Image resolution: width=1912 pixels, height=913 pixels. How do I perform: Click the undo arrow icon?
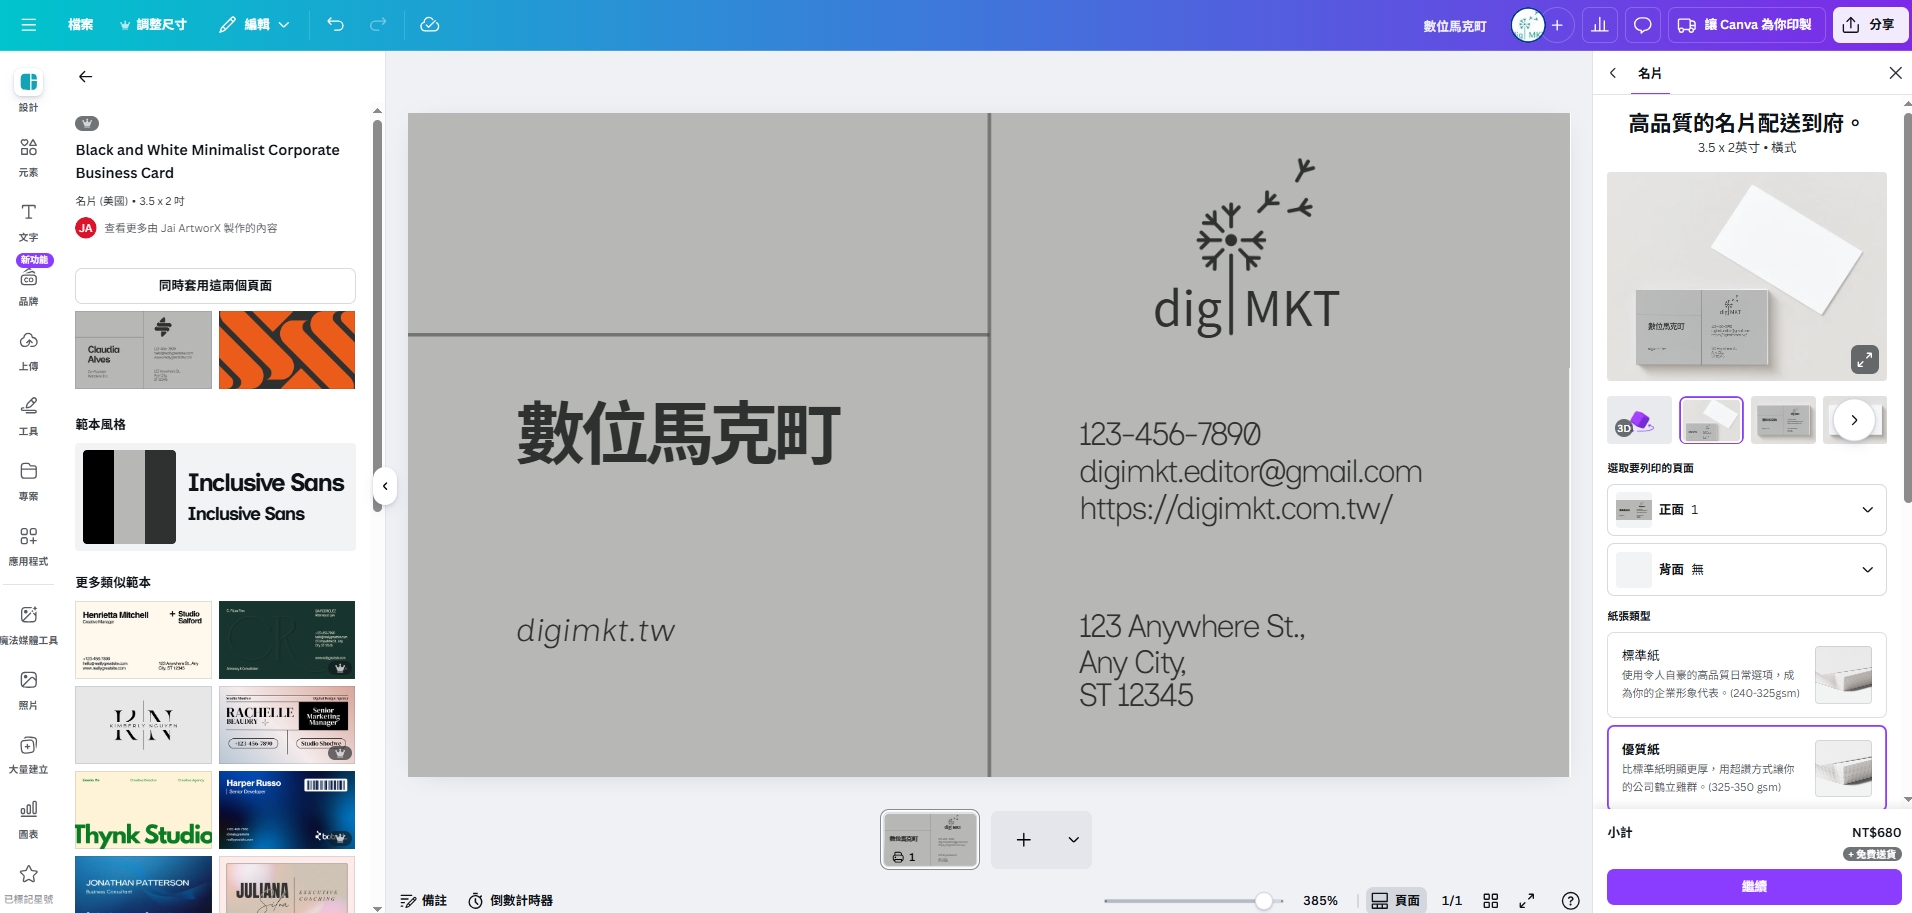coord(335,24)
